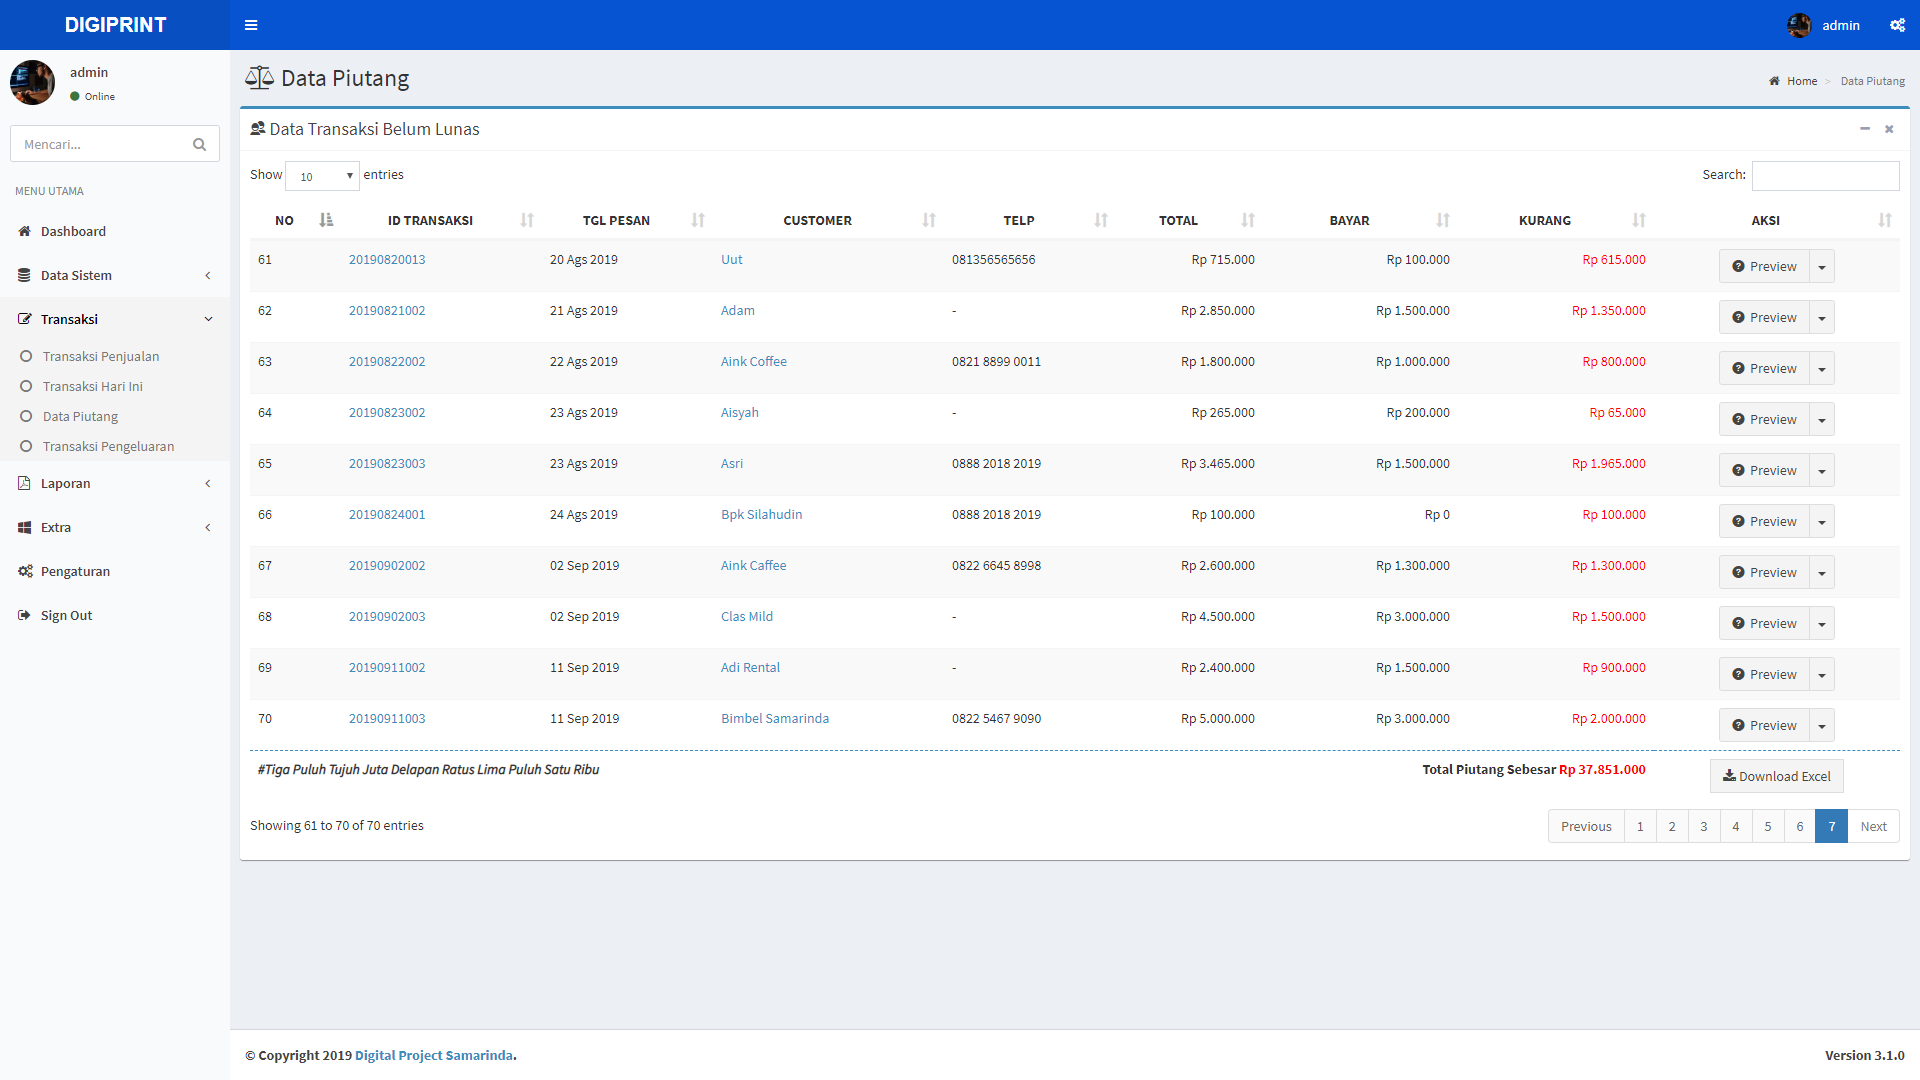The image size is (1920, 1080).
Task: Click the magnifier icon in sidebar search
Action: click(199, 144)
